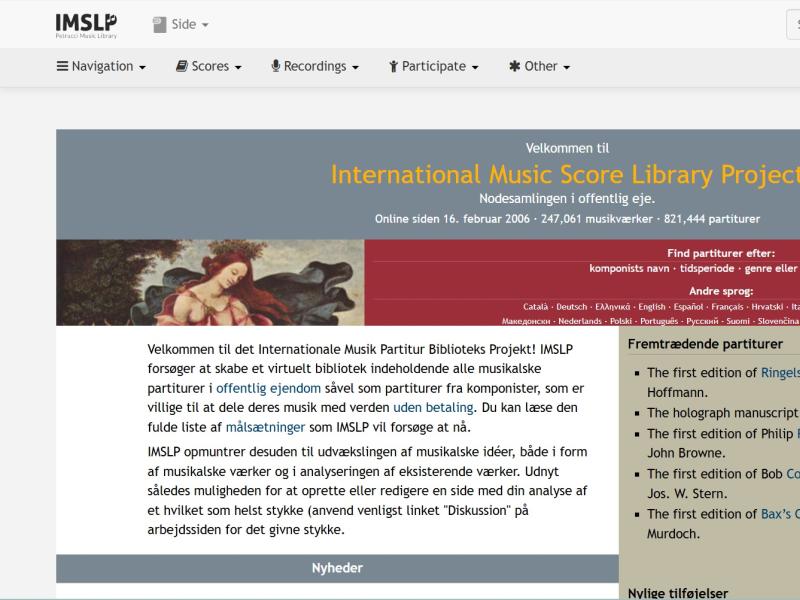Switch language to Hrvatski

point(767,307)
